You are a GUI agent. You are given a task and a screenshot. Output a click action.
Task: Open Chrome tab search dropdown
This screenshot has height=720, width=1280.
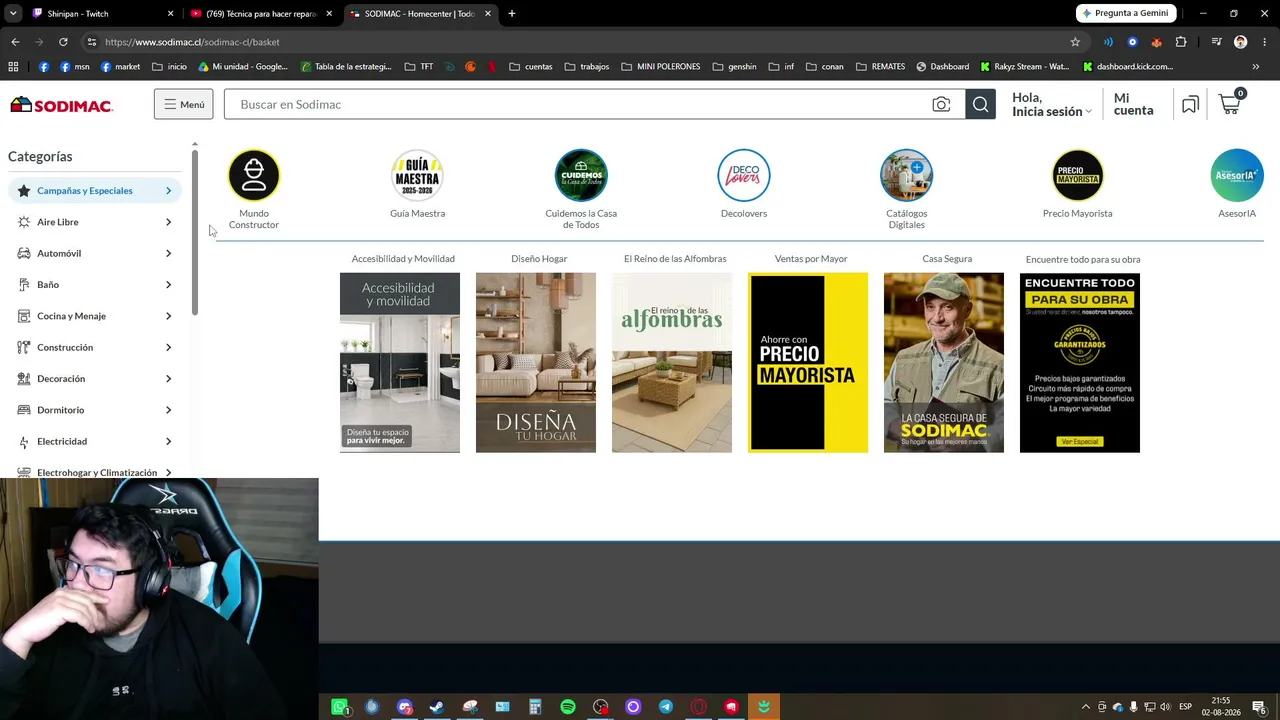coord(13,13)
